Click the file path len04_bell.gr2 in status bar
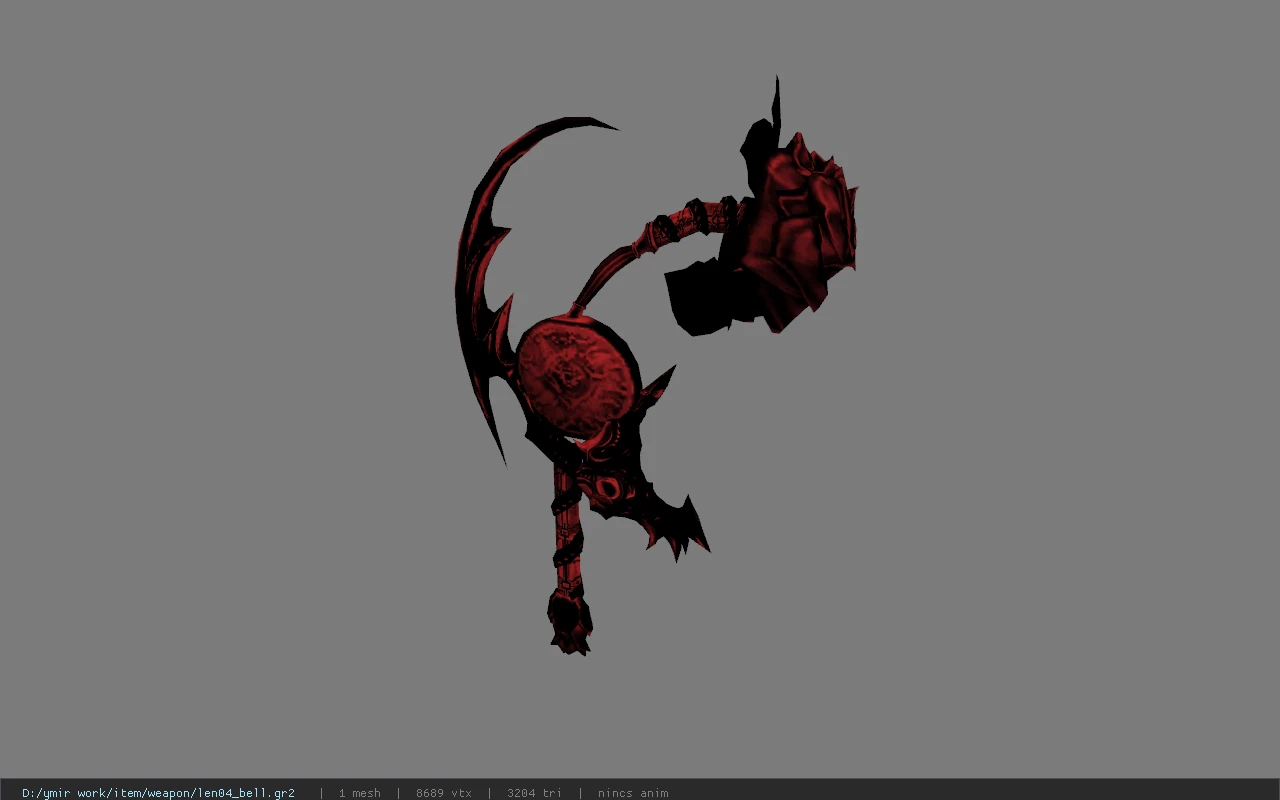The height and width of the screenshot is (800, 1280). coord(158,793)
